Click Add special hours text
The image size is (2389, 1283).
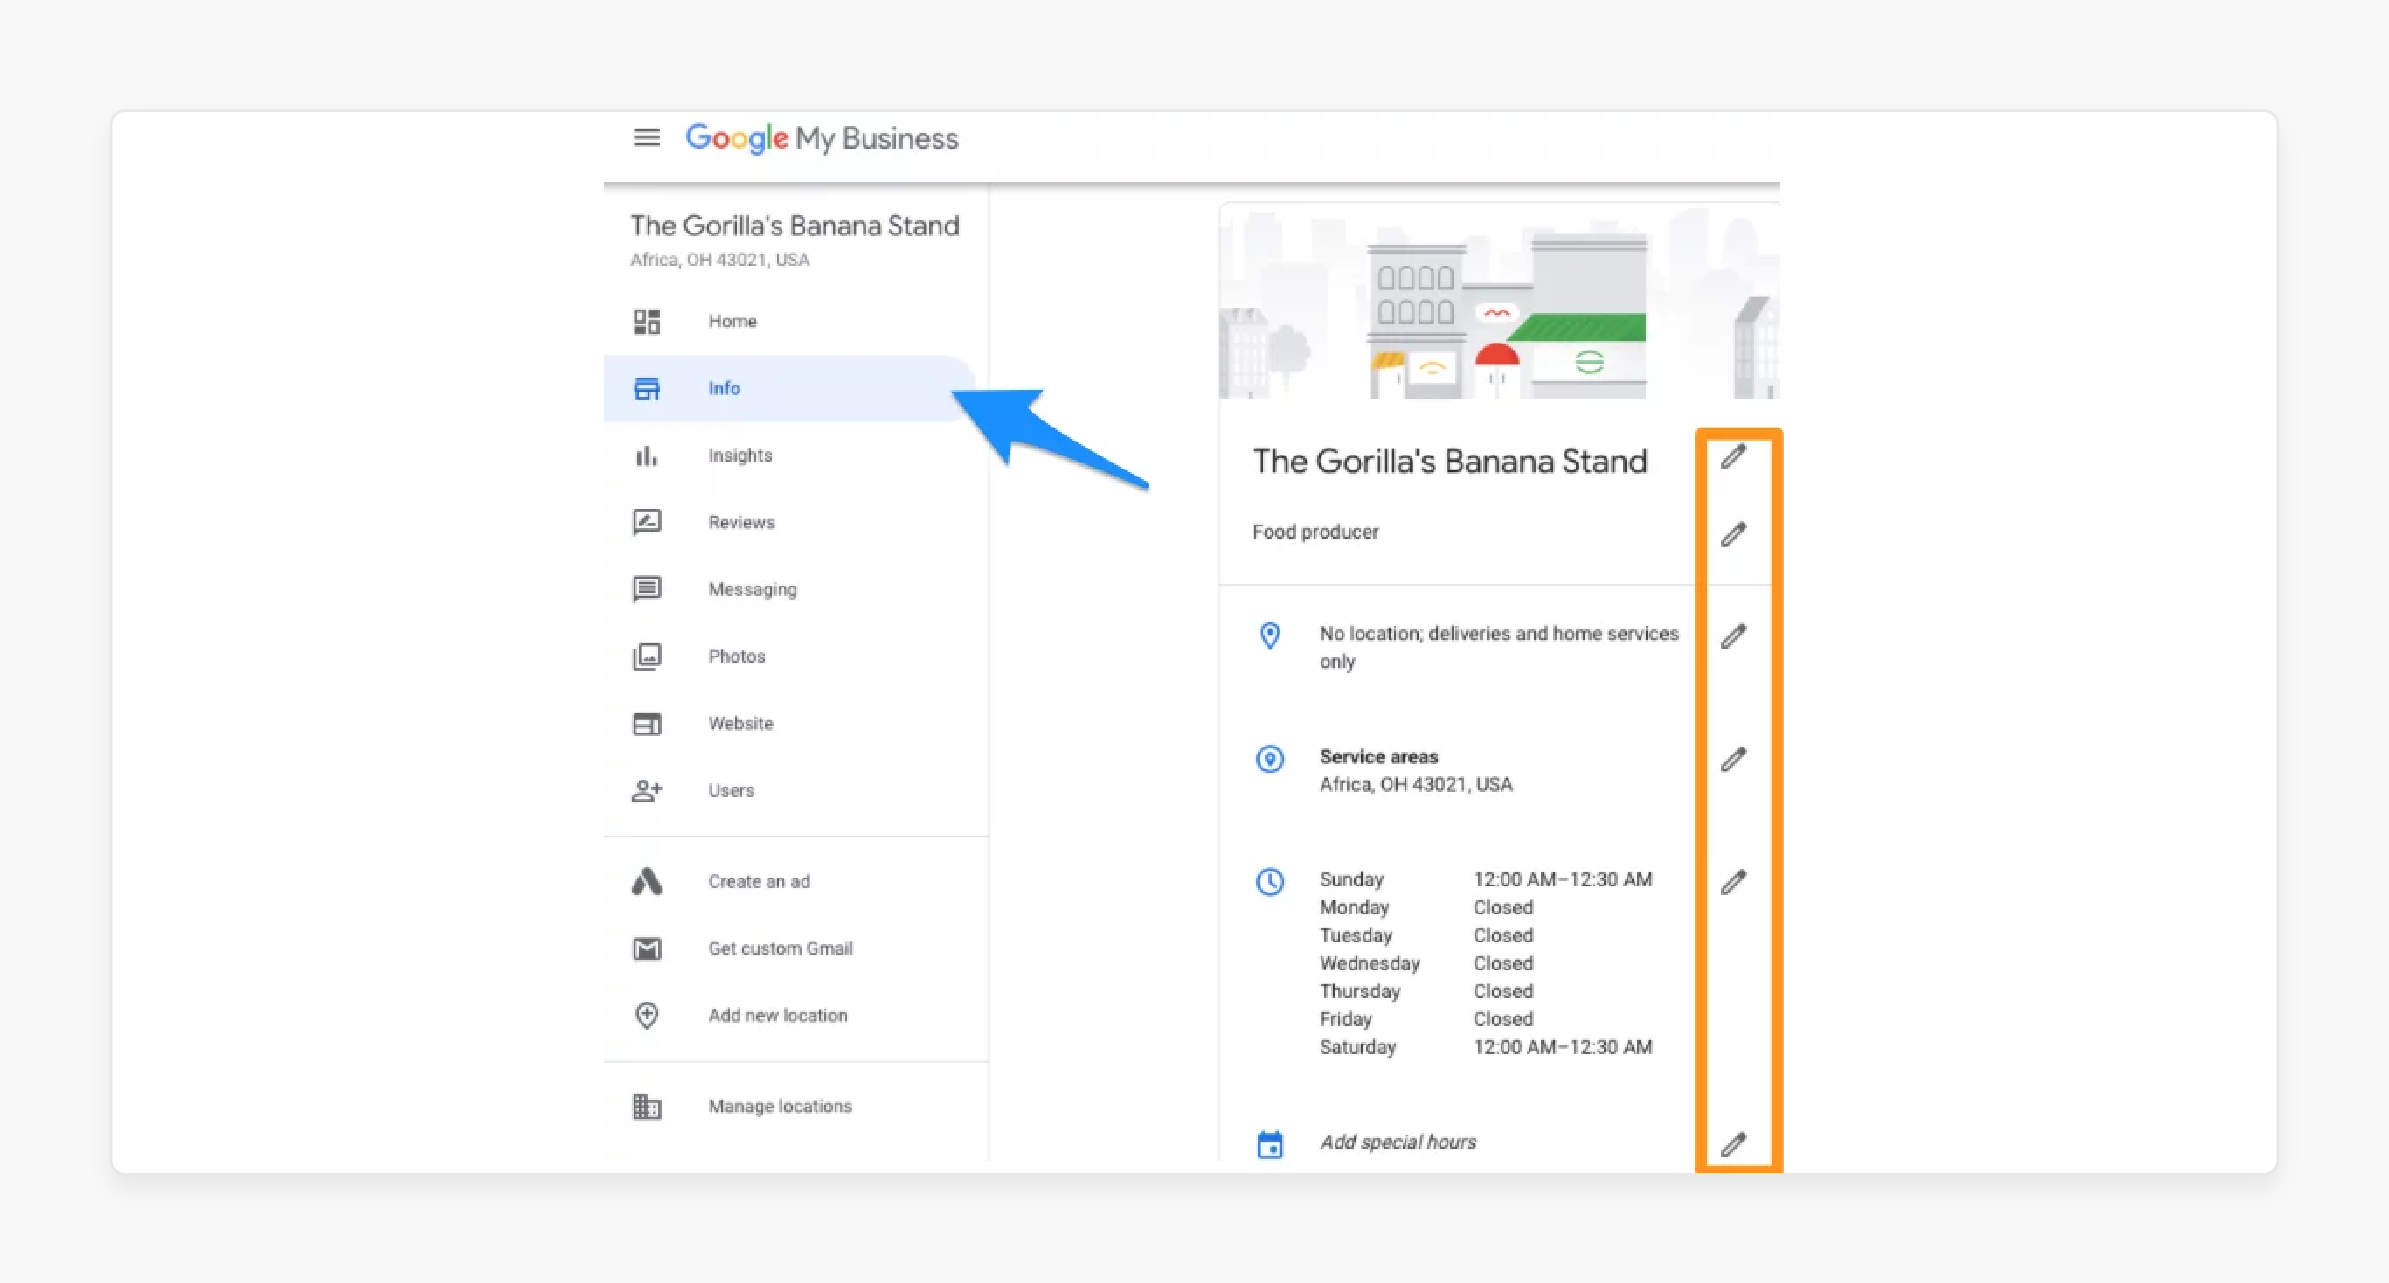[x=1398, y=1142]
